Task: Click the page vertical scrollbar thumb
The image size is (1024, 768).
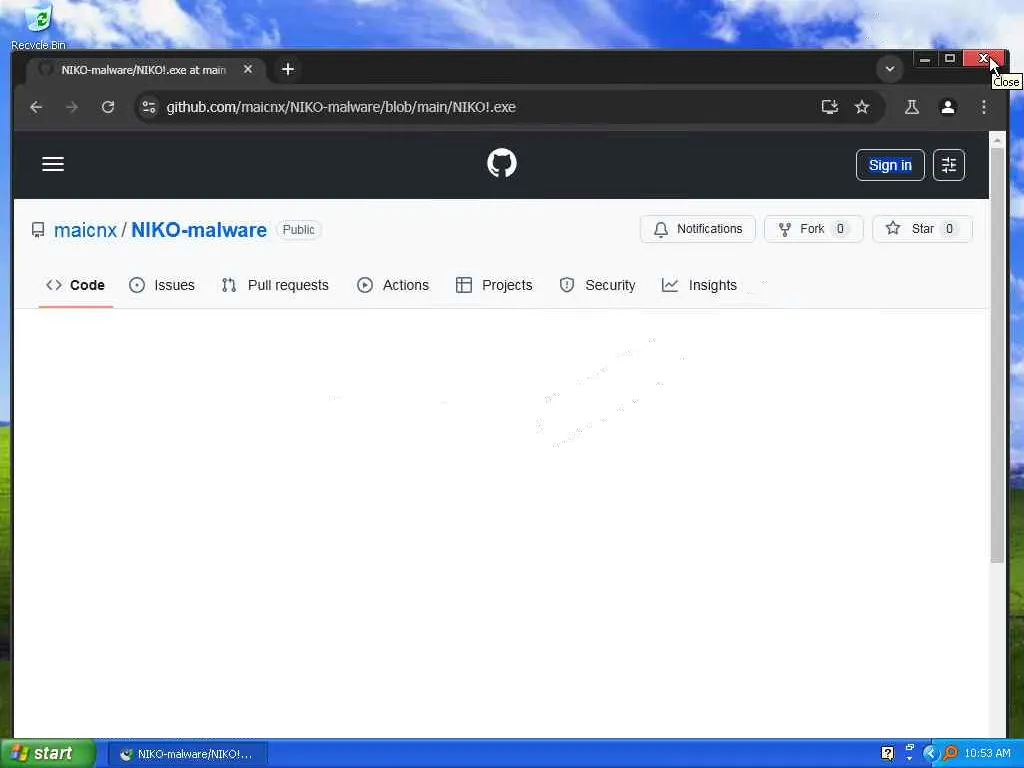Action: coord(997,355)
